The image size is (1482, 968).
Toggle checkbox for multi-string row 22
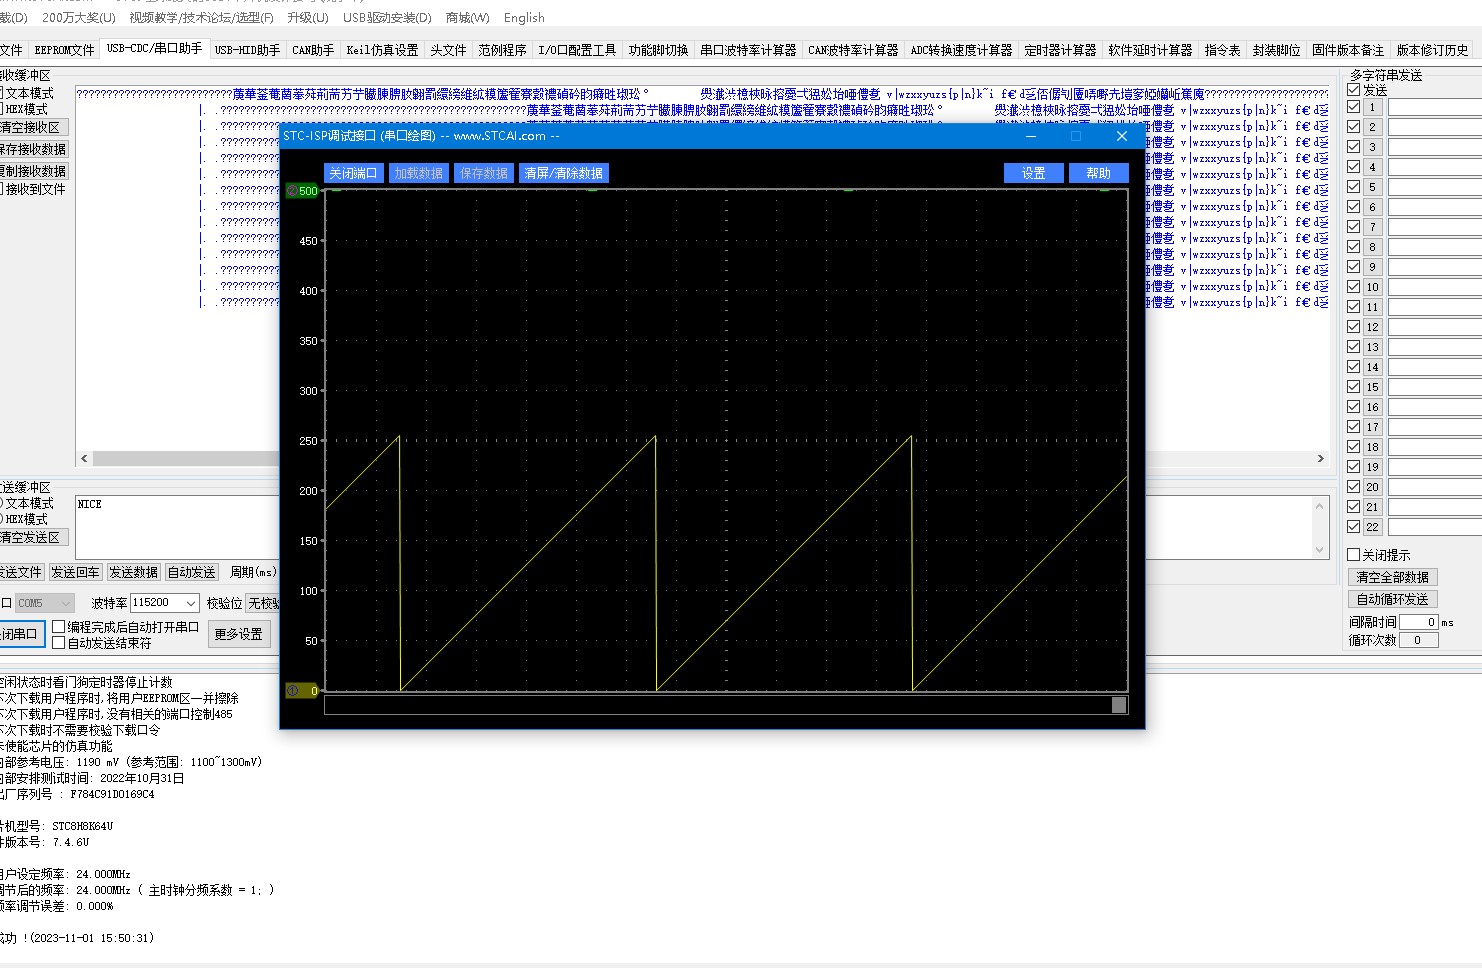click(1354, 526)
